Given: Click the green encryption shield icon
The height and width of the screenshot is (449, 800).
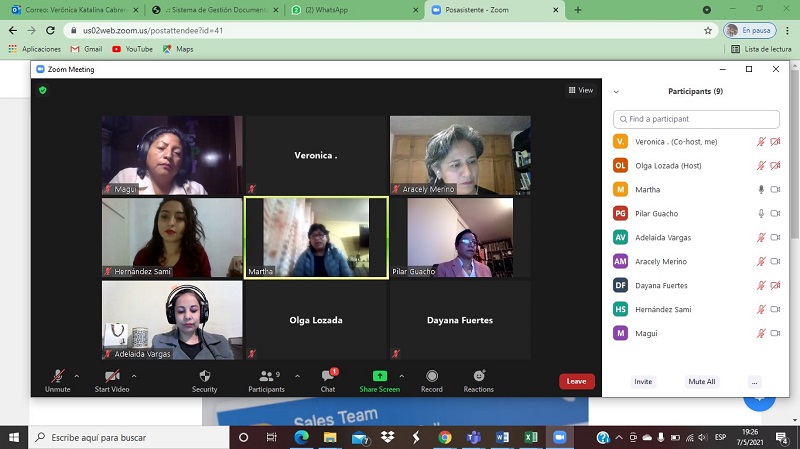Looking at the screenshot, I should [x=43, y=90].
